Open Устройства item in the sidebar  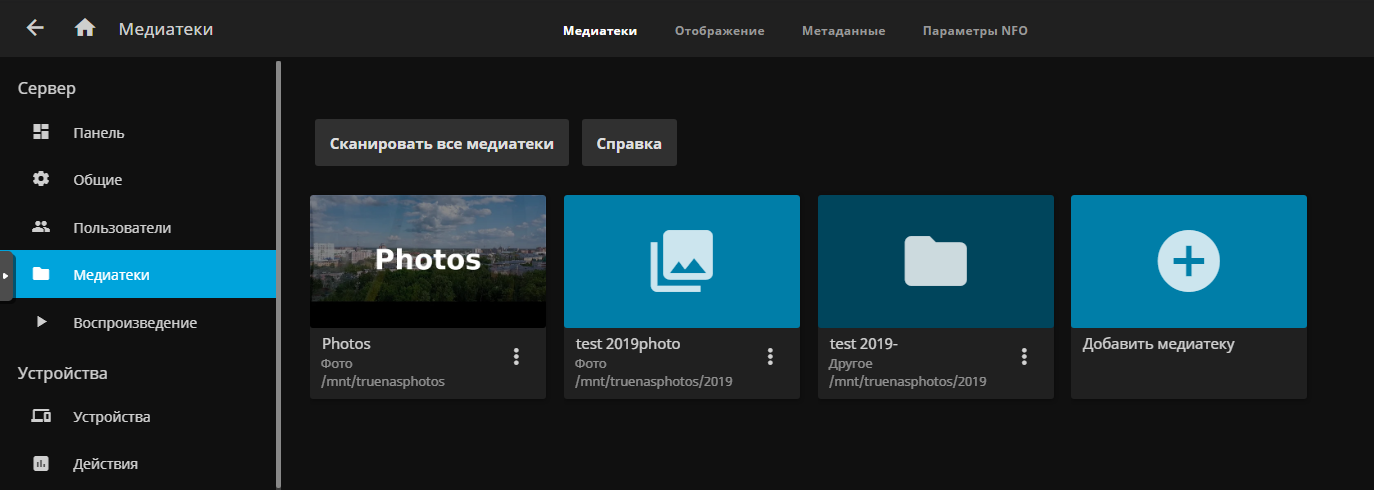click(111, 417)
